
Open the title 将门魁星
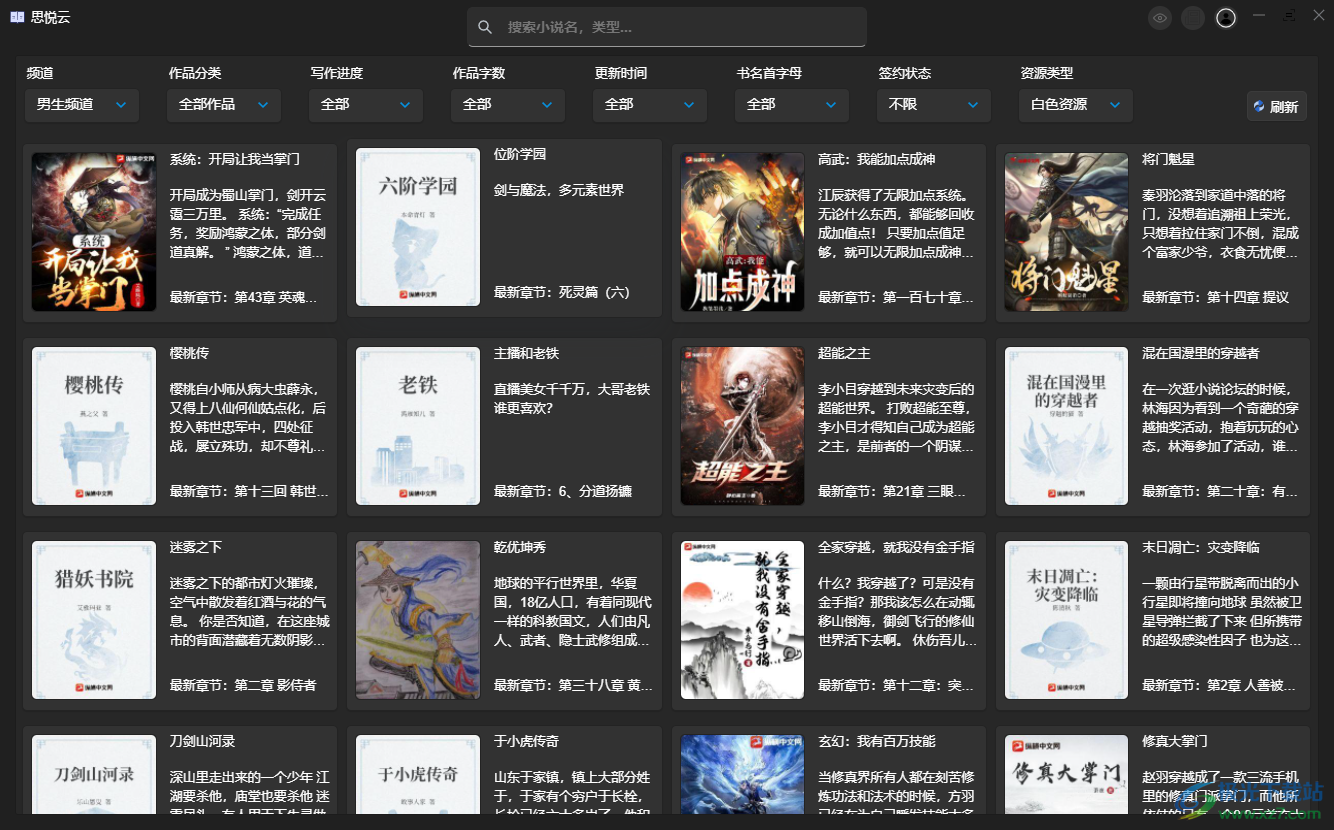coord(1168,159)
